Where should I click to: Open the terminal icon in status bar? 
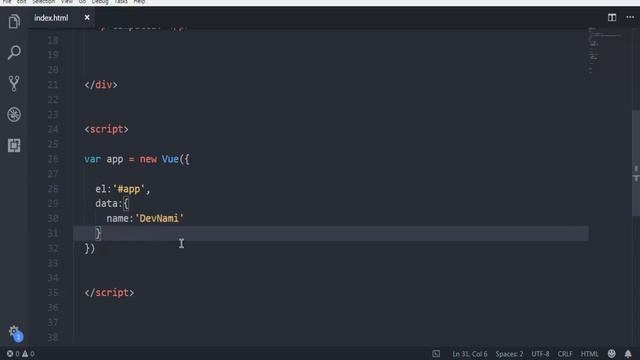(x=436, y=353)
